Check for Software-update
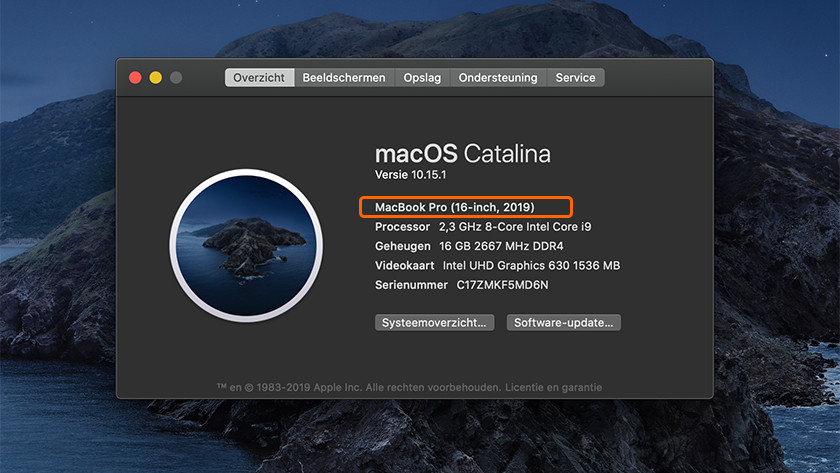 tap(564, 322)
